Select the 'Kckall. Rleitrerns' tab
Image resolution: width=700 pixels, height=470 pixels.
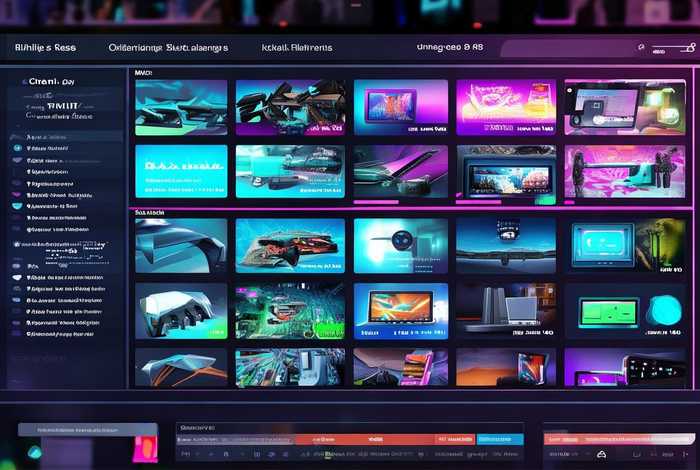click(x=297, y=47)
